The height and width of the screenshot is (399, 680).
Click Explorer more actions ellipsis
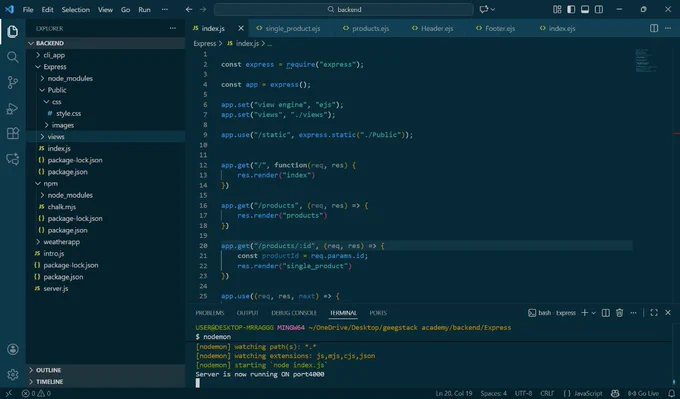[x=173, y=28]
